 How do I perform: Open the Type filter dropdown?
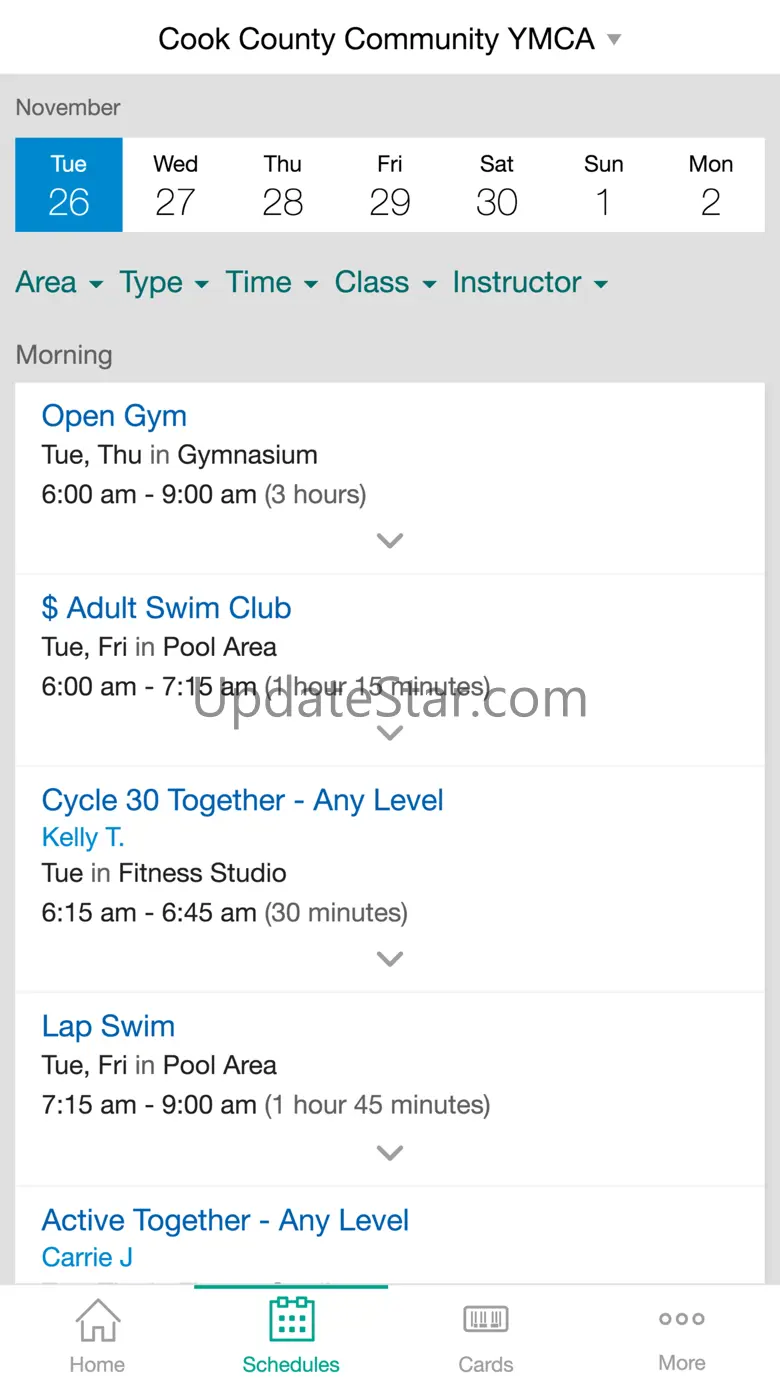tap(164, 283)
